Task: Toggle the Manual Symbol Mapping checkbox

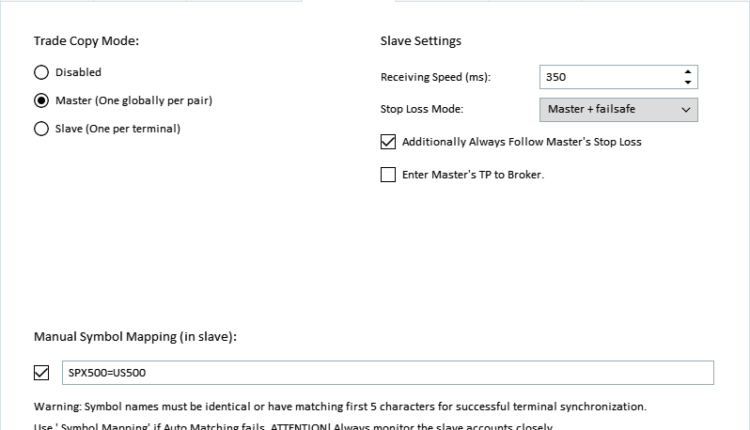Action: click(x=42, y=373)
